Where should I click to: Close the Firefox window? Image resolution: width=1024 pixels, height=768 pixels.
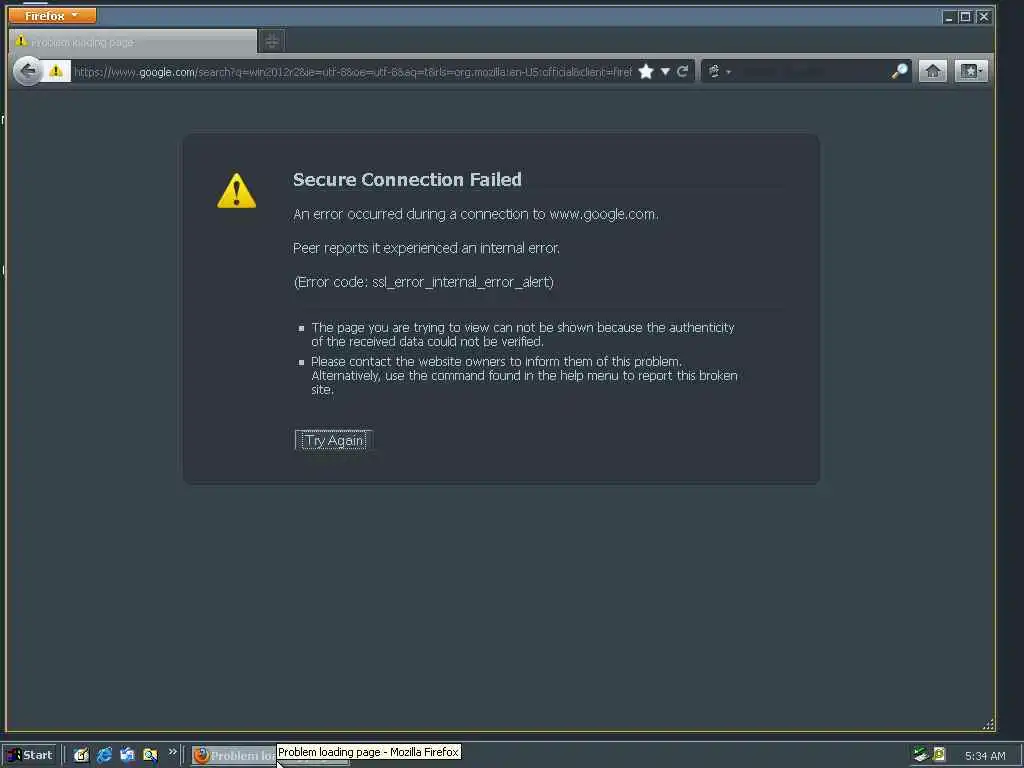[984, 17]
